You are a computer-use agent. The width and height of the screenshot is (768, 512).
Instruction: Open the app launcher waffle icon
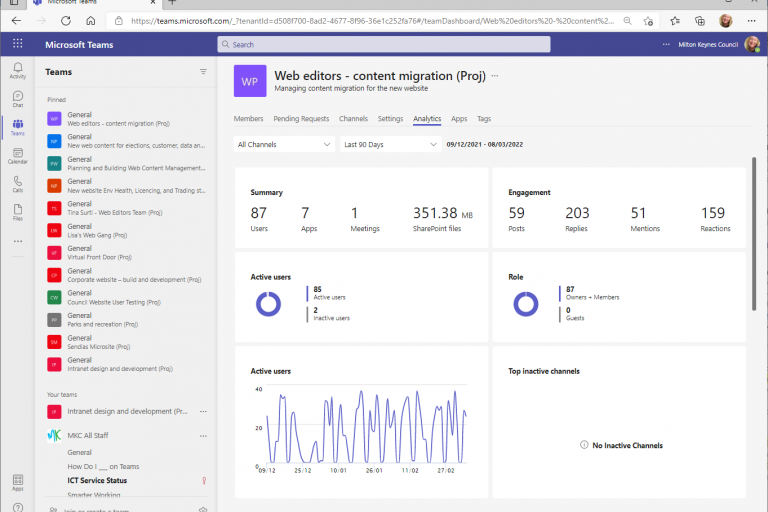18,44
